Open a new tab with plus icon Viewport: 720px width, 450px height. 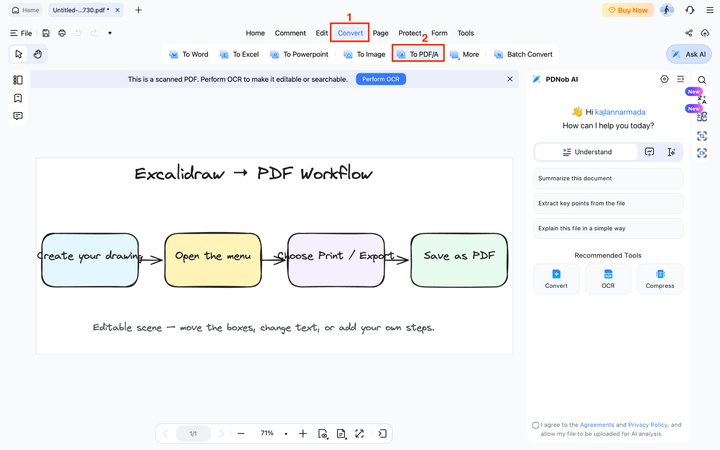pyautogui.click(x=138, y=10)
